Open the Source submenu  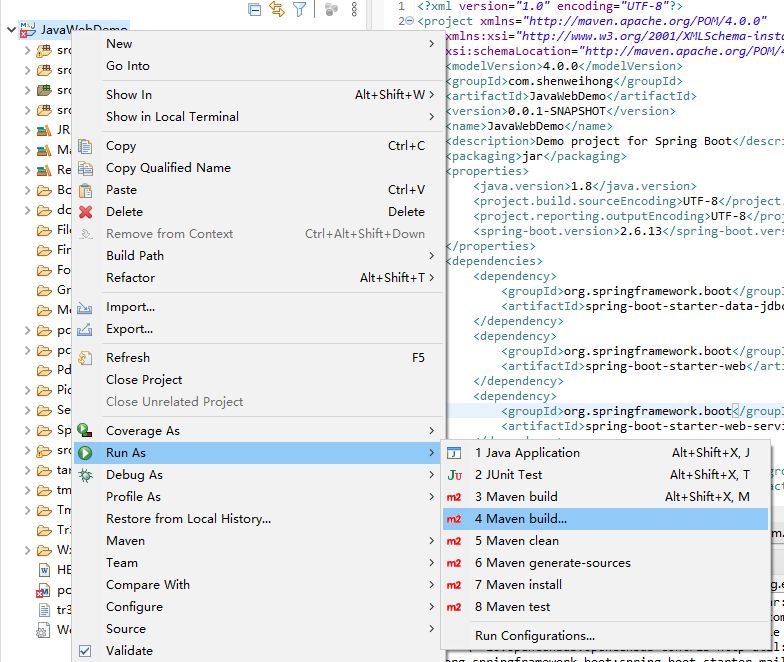click(x=258, y=629)
